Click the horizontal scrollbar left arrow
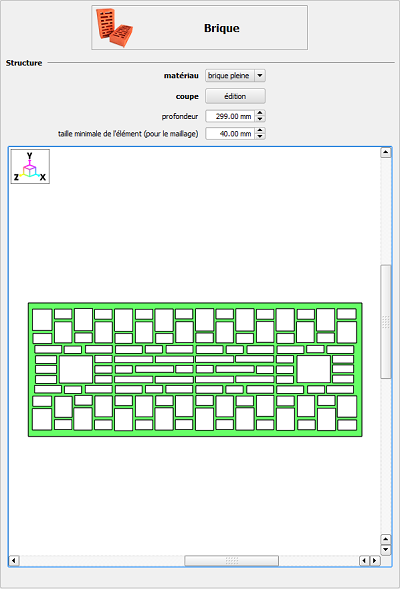Image resolution: width=400 pixels, height=589 pixels. click(x=14, y=561)
